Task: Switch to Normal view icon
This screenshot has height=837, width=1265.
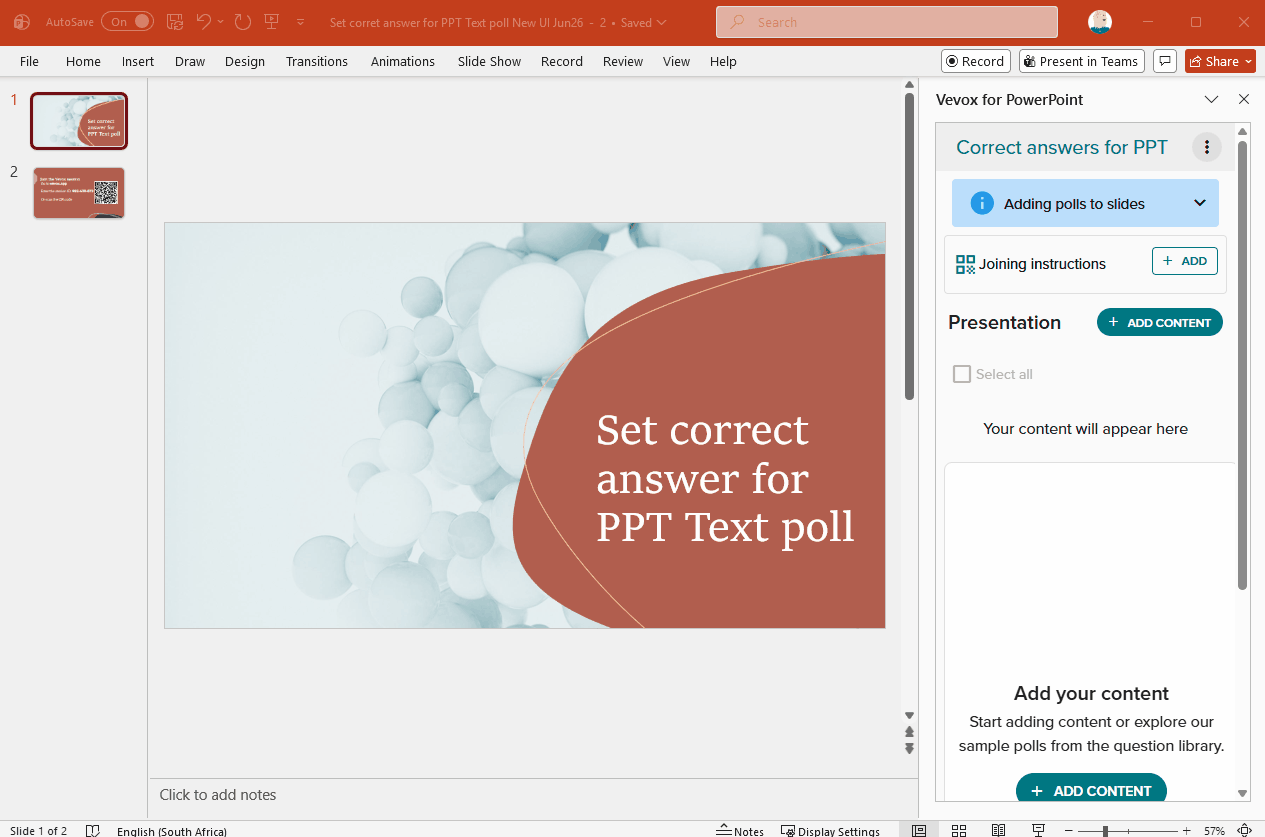Action: tap(919, 831)
